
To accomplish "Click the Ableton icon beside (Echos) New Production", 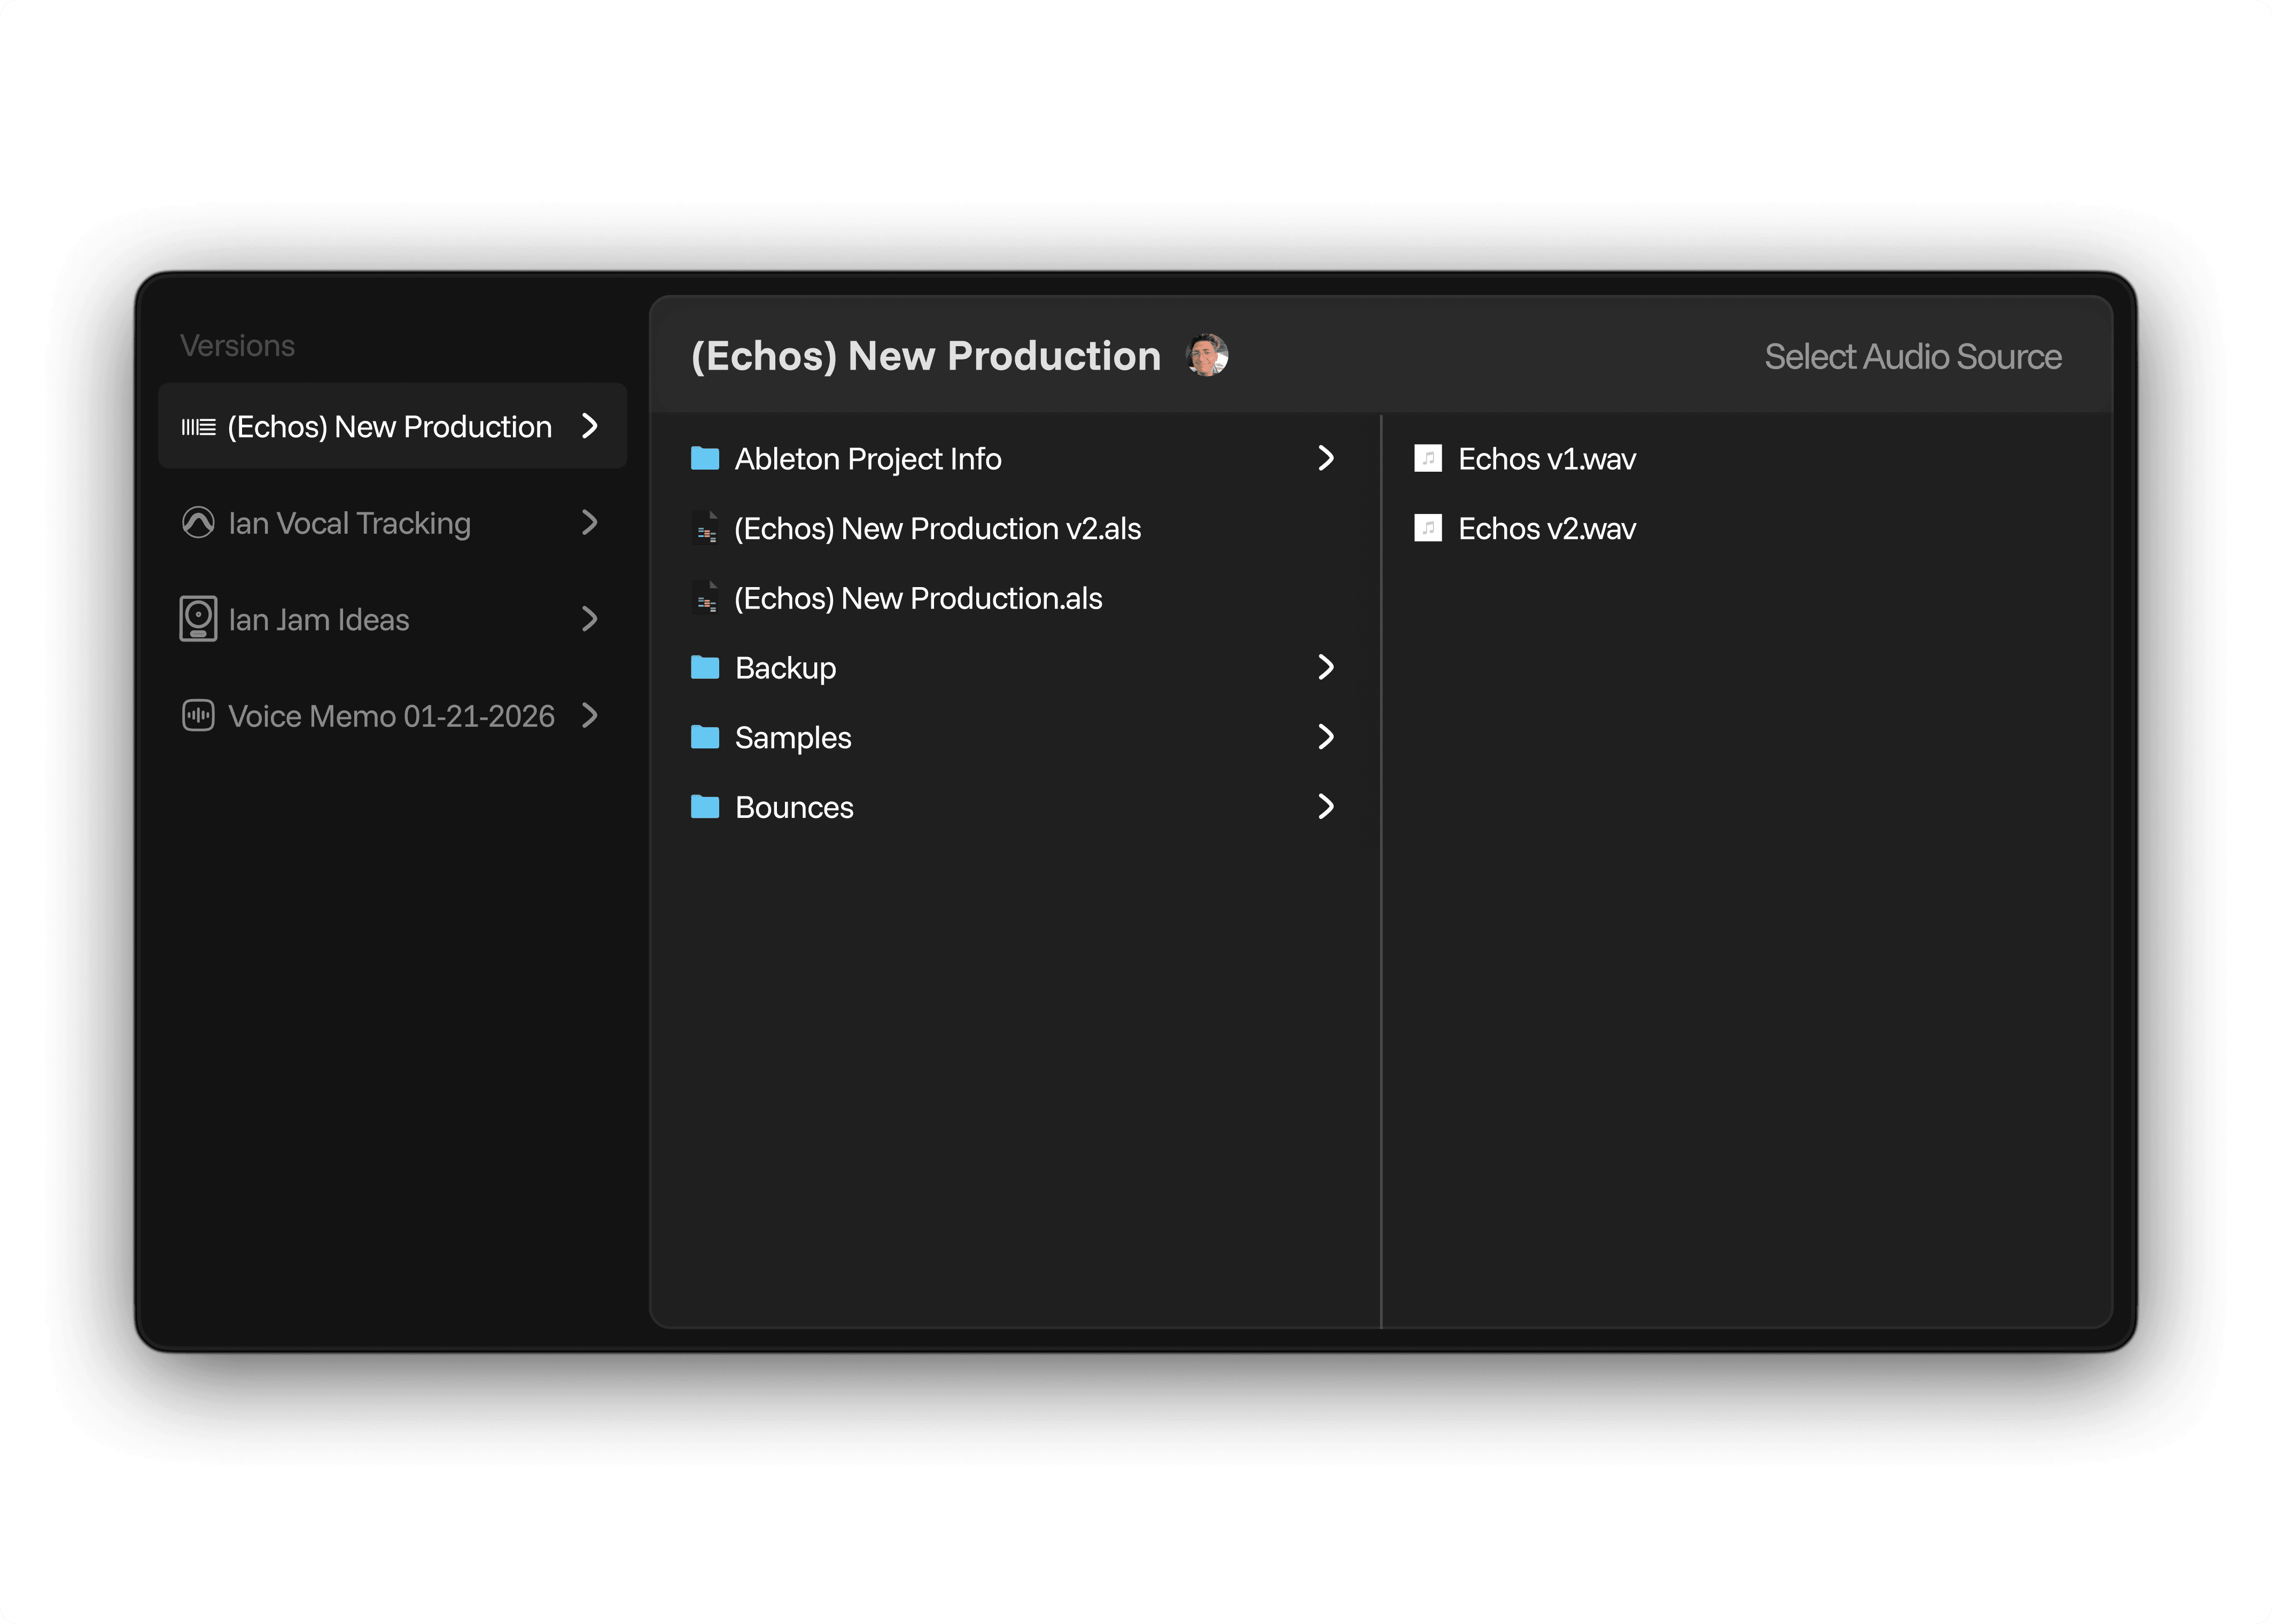I will pyautogui.click(x=198, y=427).
